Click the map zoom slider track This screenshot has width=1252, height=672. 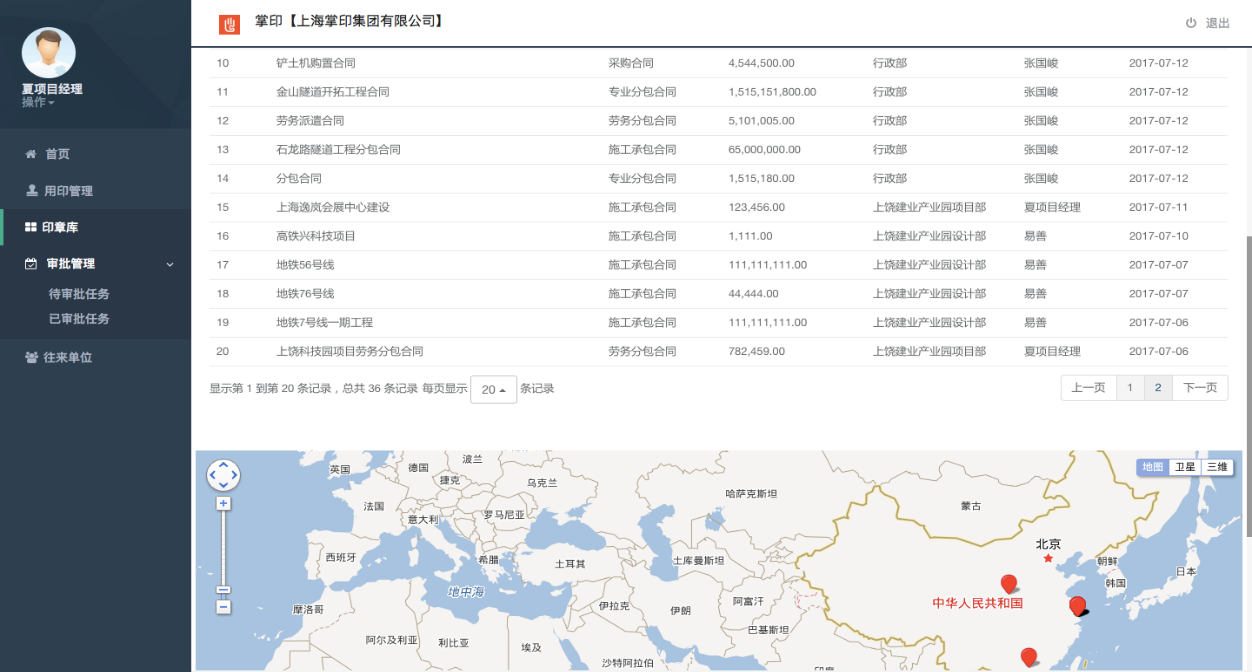(224, 550)
